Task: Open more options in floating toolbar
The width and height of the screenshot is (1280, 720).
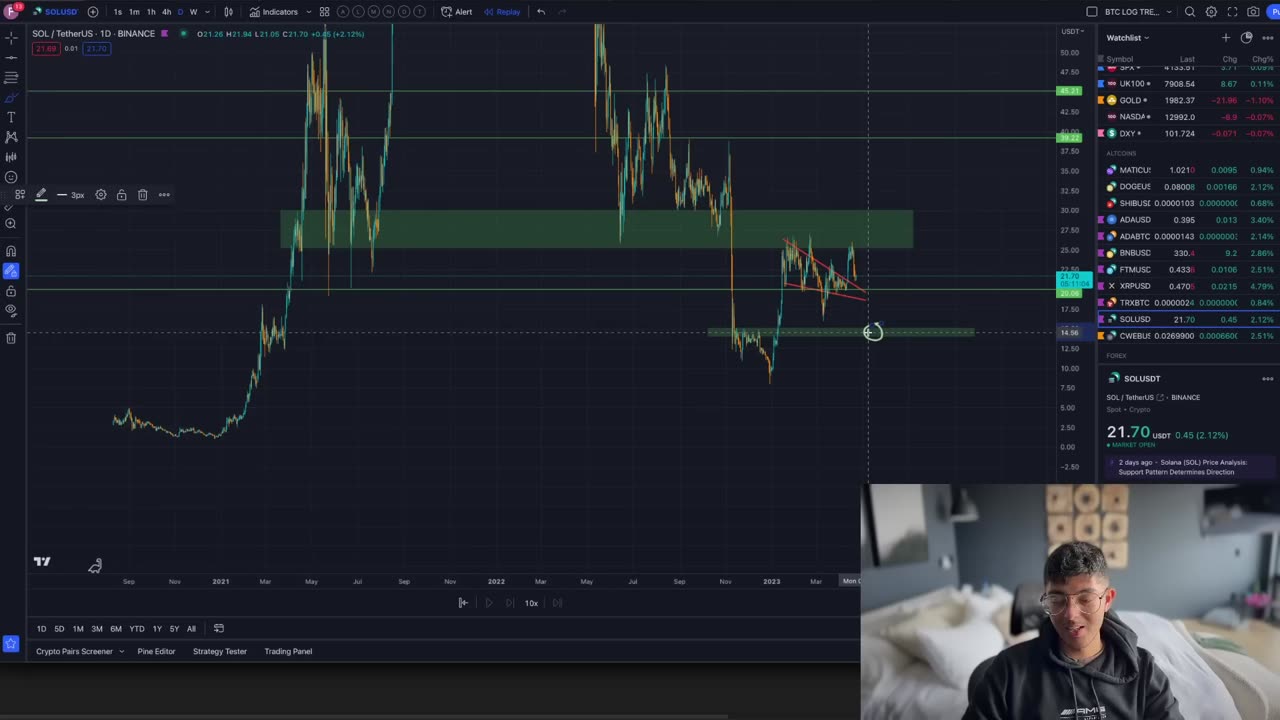Action: (x=164, y=195)
